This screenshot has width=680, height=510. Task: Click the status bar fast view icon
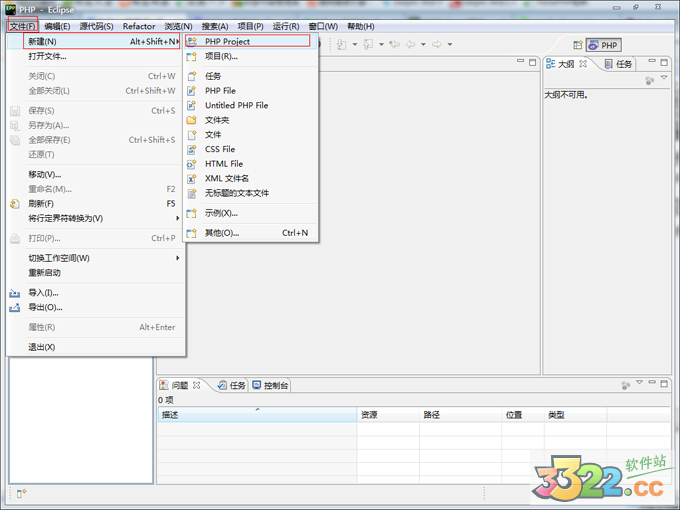[21, 493]
